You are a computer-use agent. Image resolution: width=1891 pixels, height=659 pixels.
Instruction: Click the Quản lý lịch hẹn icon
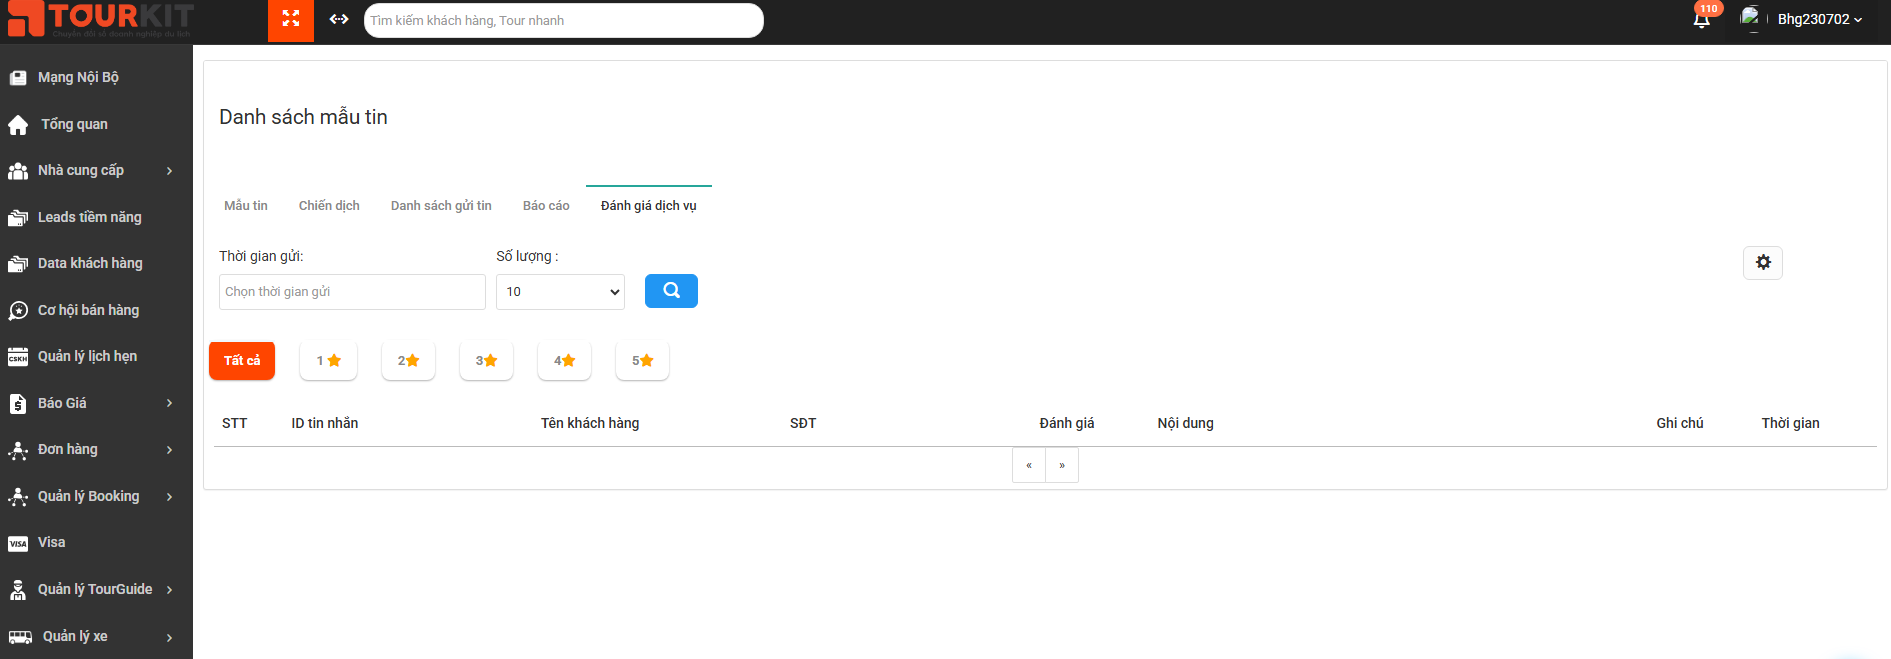coord(18,357)
